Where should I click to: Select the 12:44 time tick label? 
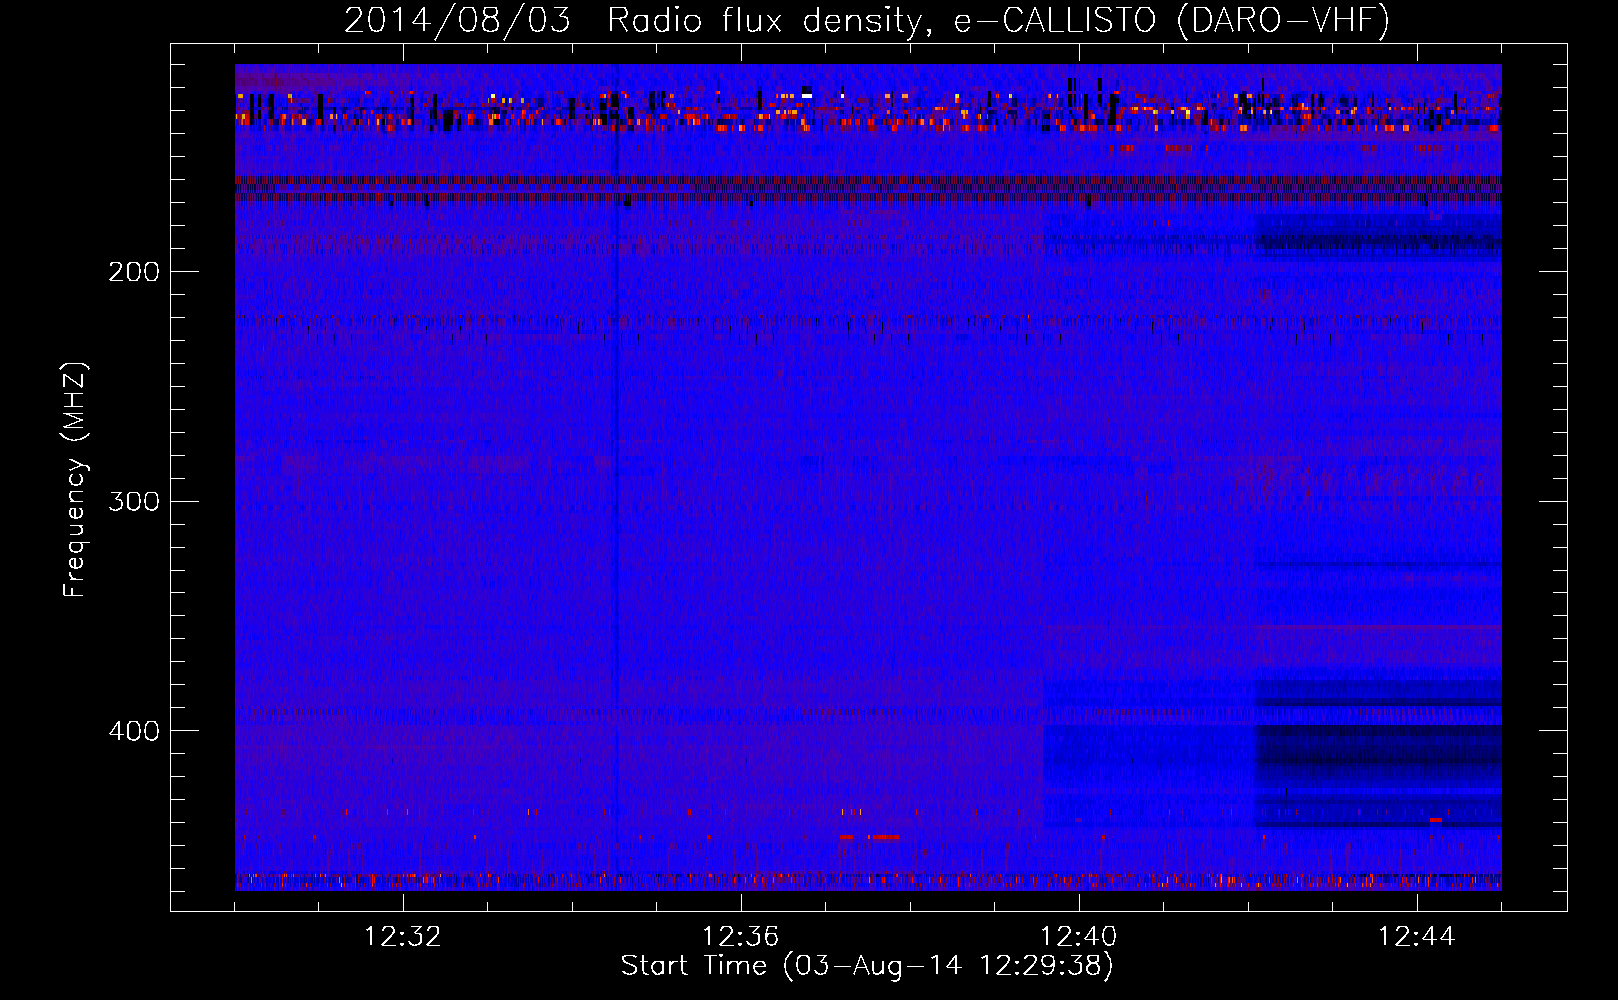pyautogui.click(x=1417, y=937)
